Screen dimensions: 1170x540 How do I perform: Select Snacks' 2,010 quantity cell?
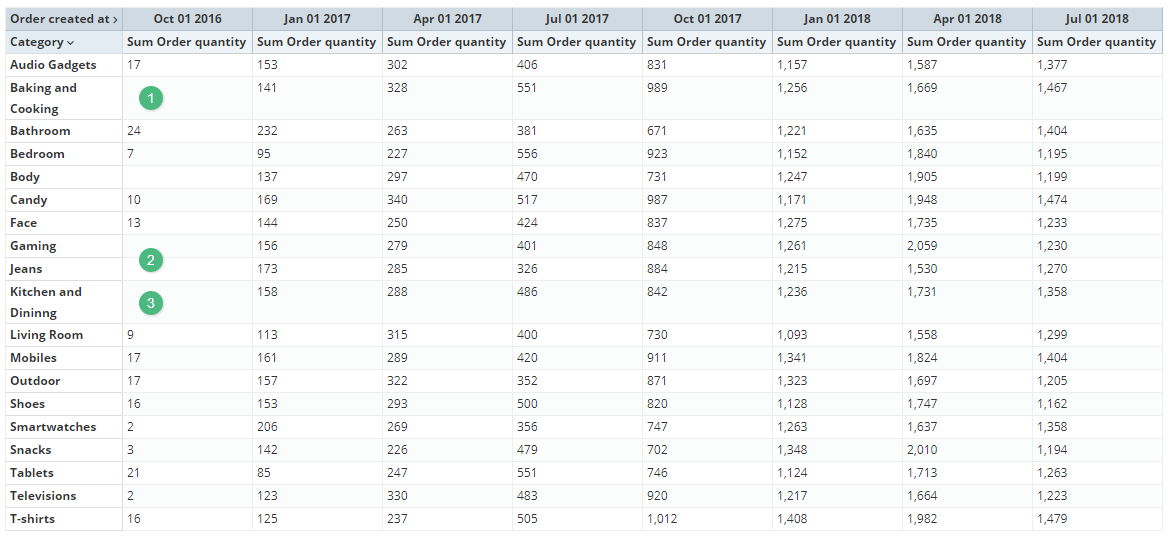point(923,450)
